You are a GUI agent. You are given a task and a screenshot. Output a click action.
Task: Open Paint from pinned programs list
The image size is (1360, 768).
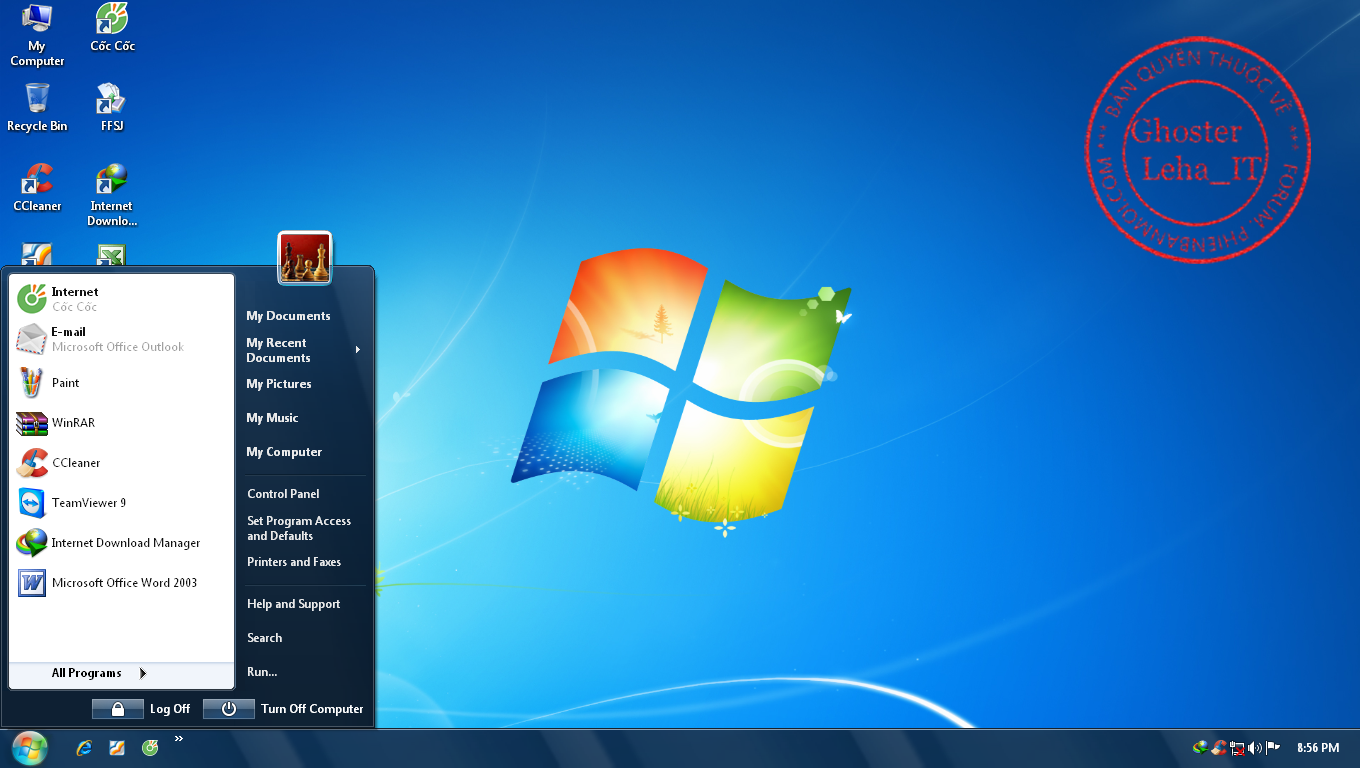65,383
